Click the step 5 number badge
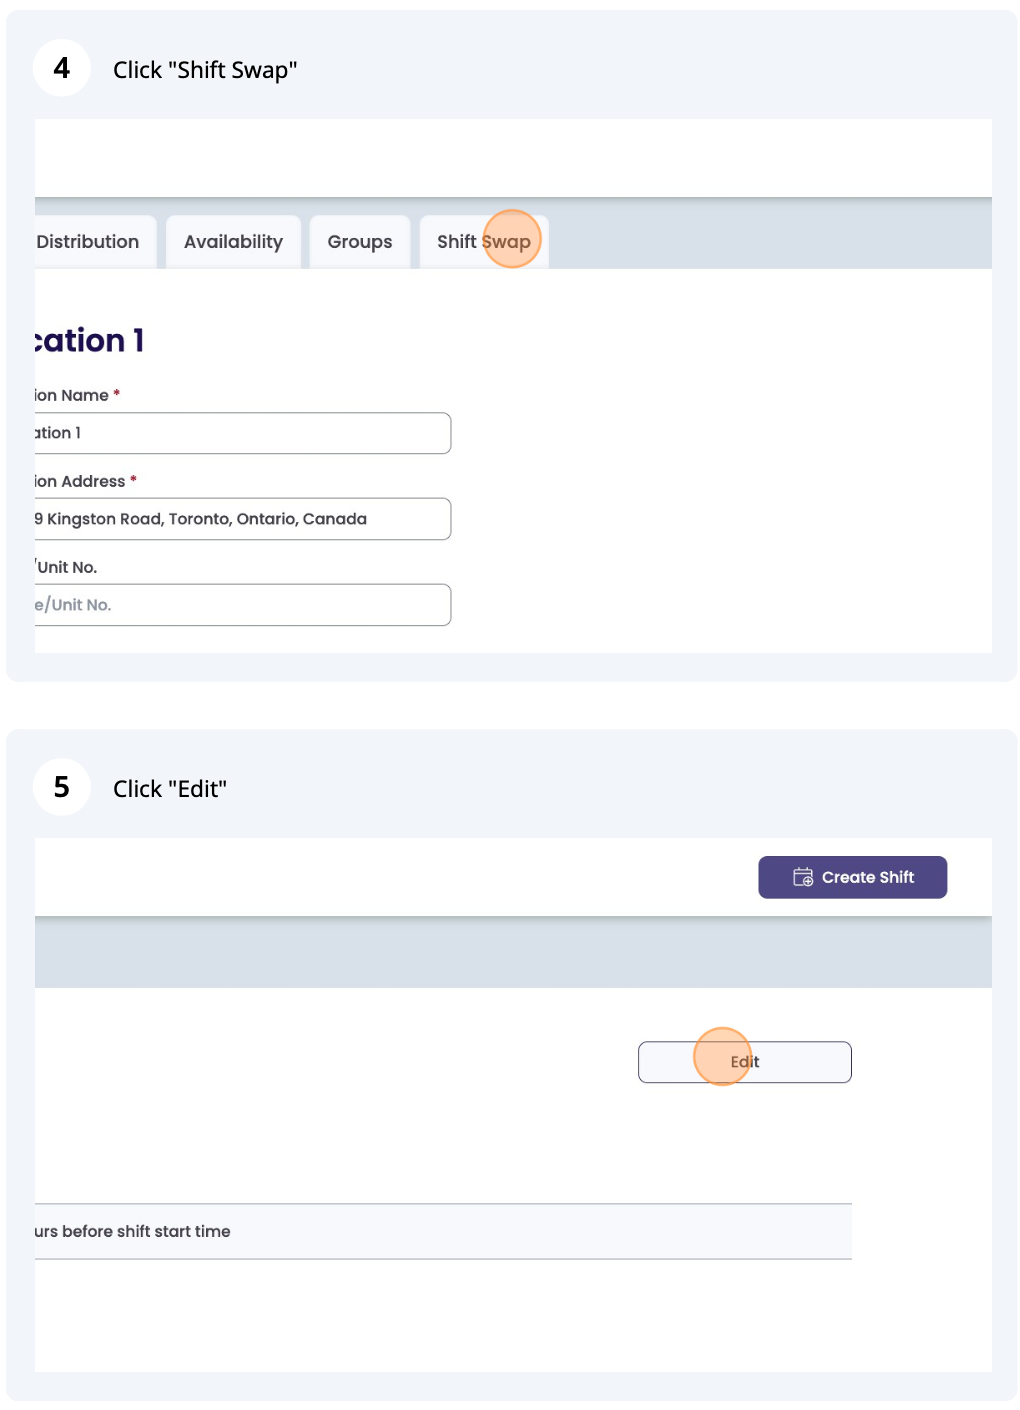Screen dimensions: 1020x1410 (62, 787)
